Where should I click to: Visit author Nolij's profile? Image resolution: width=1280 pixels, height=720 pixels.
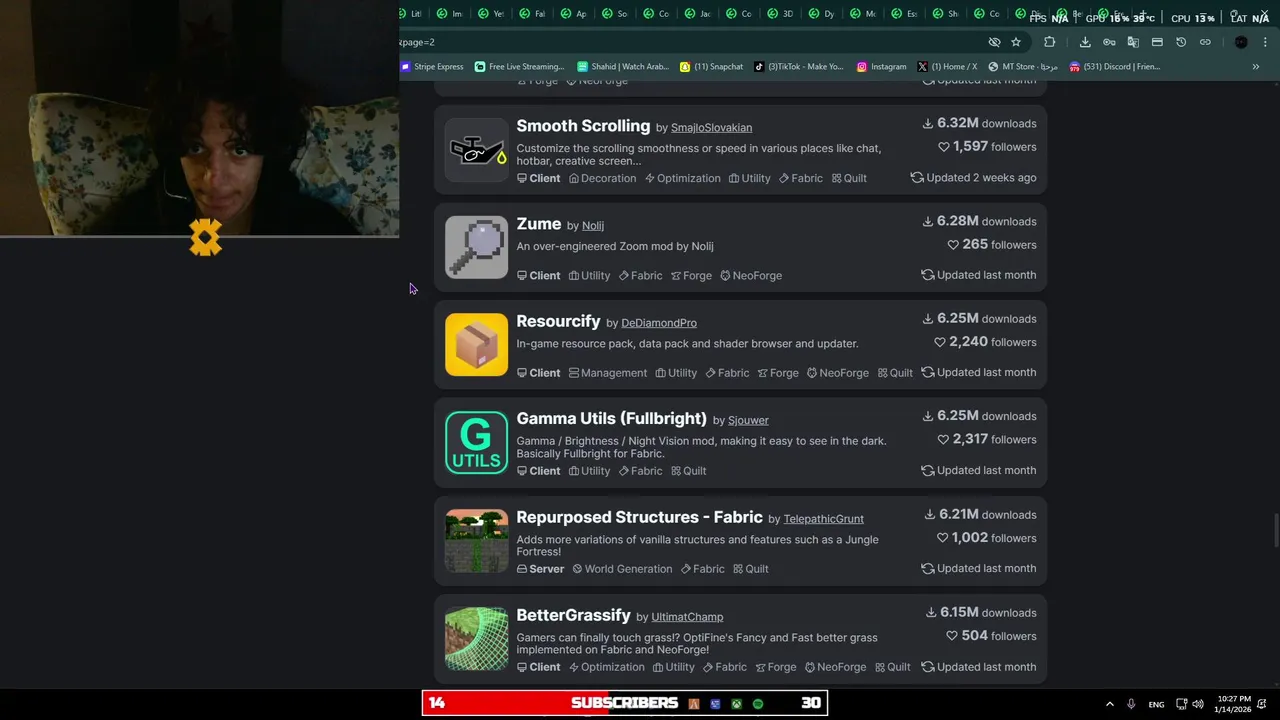(x=593, y=226)
